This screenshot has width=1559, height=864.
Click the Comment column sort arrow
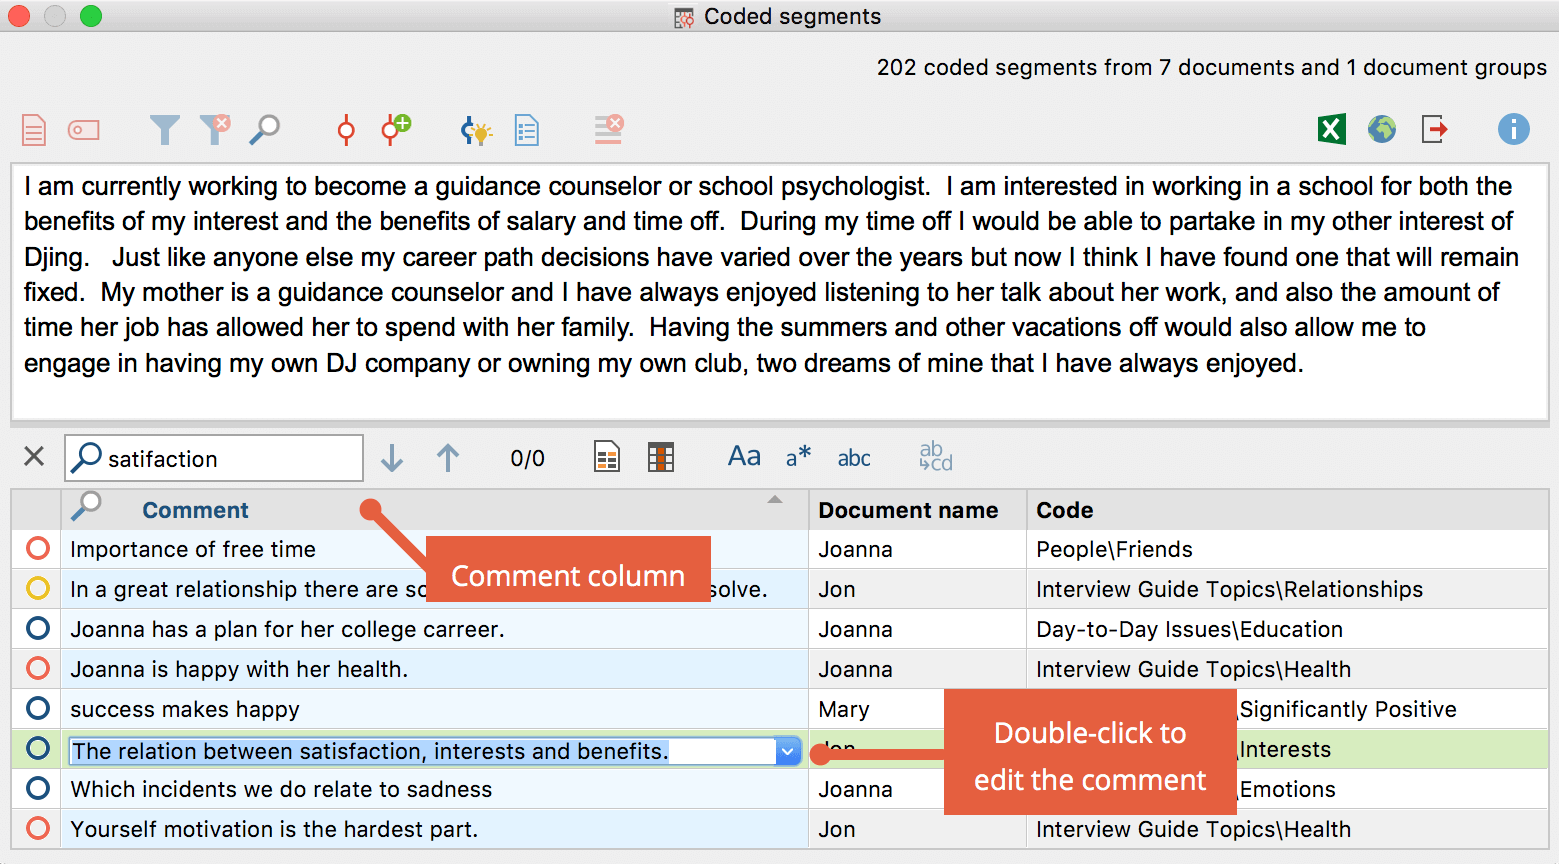775,500
